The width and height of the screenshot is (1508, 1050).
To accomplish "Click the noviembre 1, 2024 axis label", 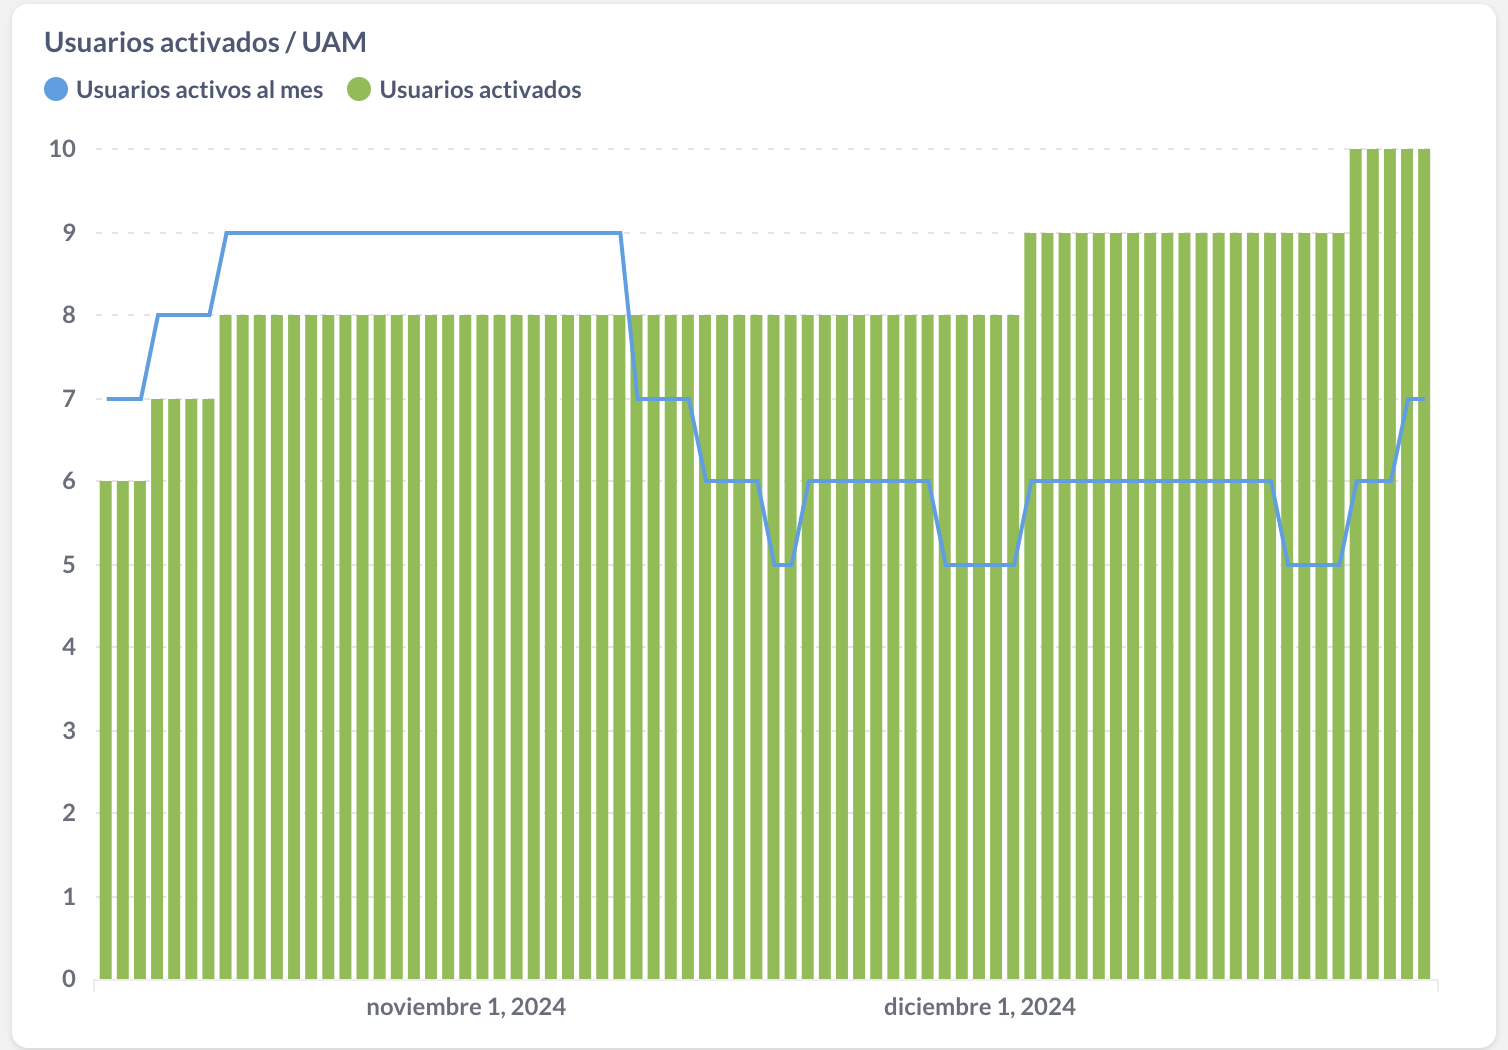I will [x=466, y=1007].
